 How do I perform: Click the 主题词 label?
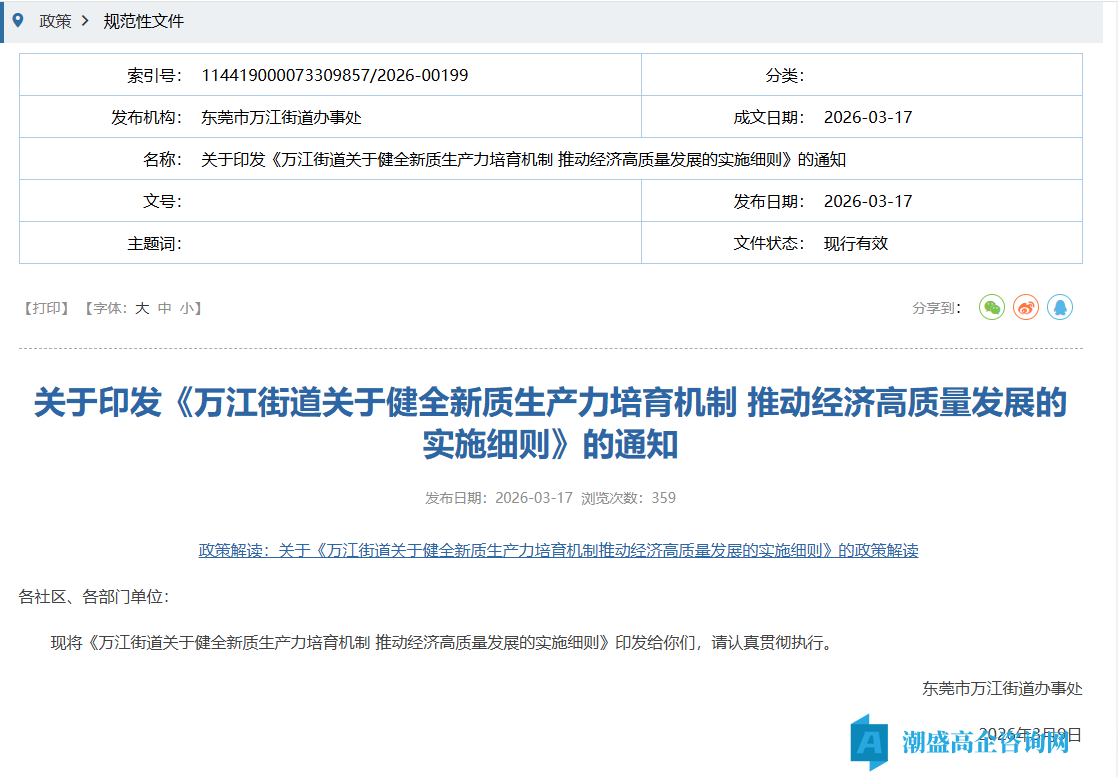[154, 243]
